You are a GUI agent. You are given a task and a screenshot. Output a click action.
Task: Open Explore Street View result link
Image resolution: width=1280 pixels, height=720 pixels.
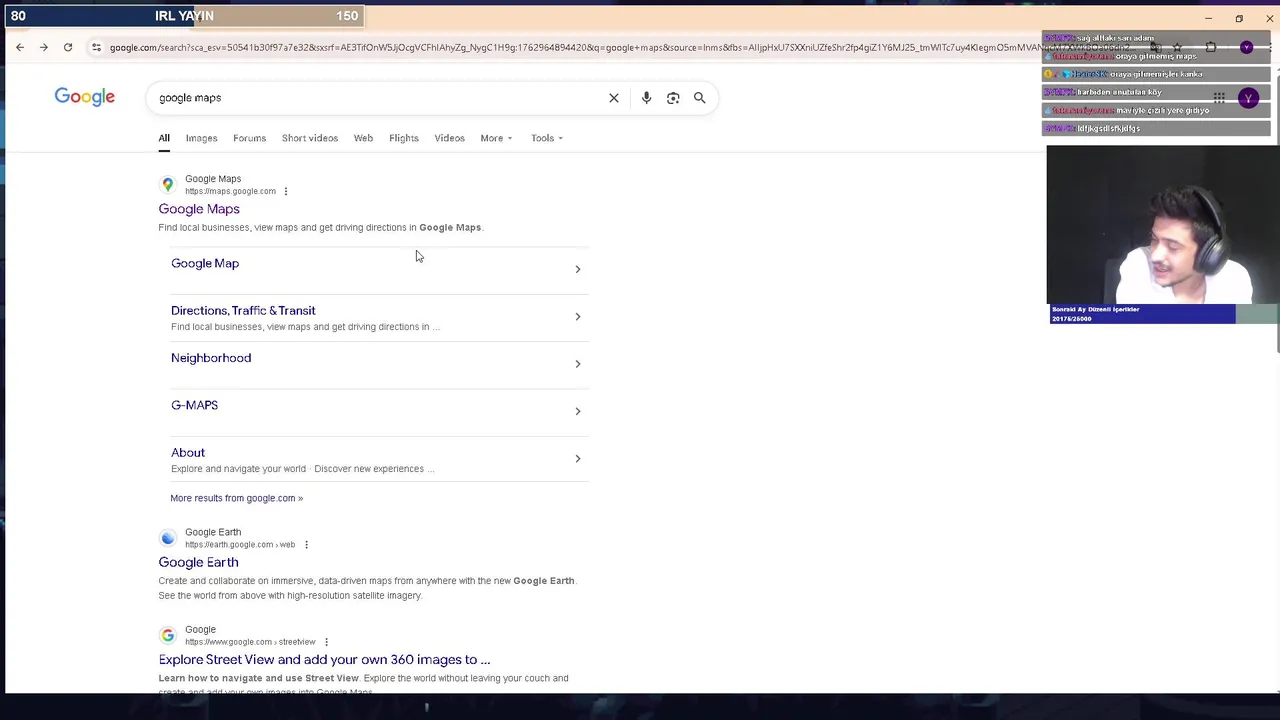(324, 660)
